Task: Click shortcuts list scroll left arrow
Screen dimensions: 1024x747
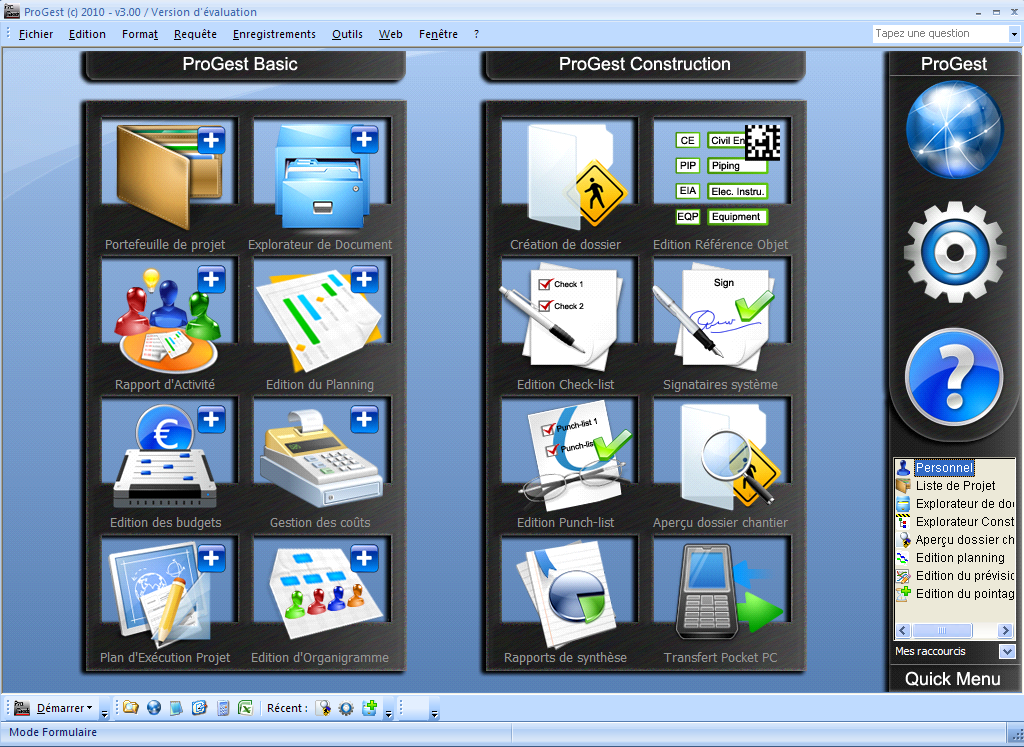Action: click(903, 630)
